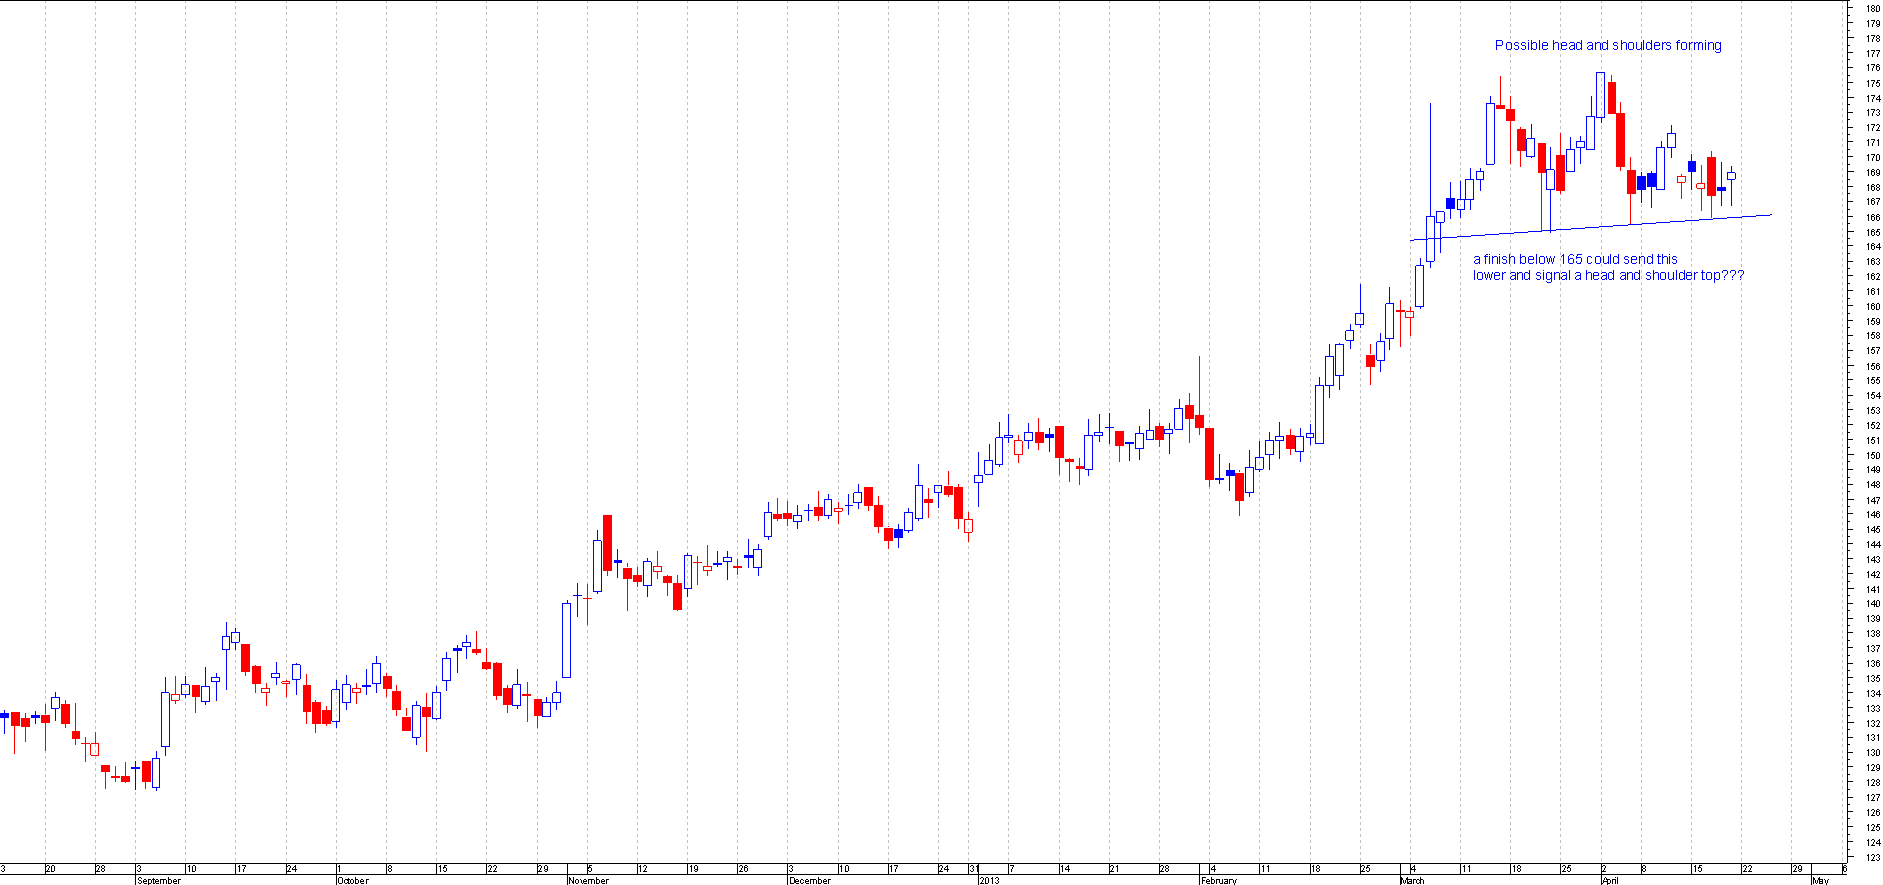Select the December month label

tap(809, 880)
